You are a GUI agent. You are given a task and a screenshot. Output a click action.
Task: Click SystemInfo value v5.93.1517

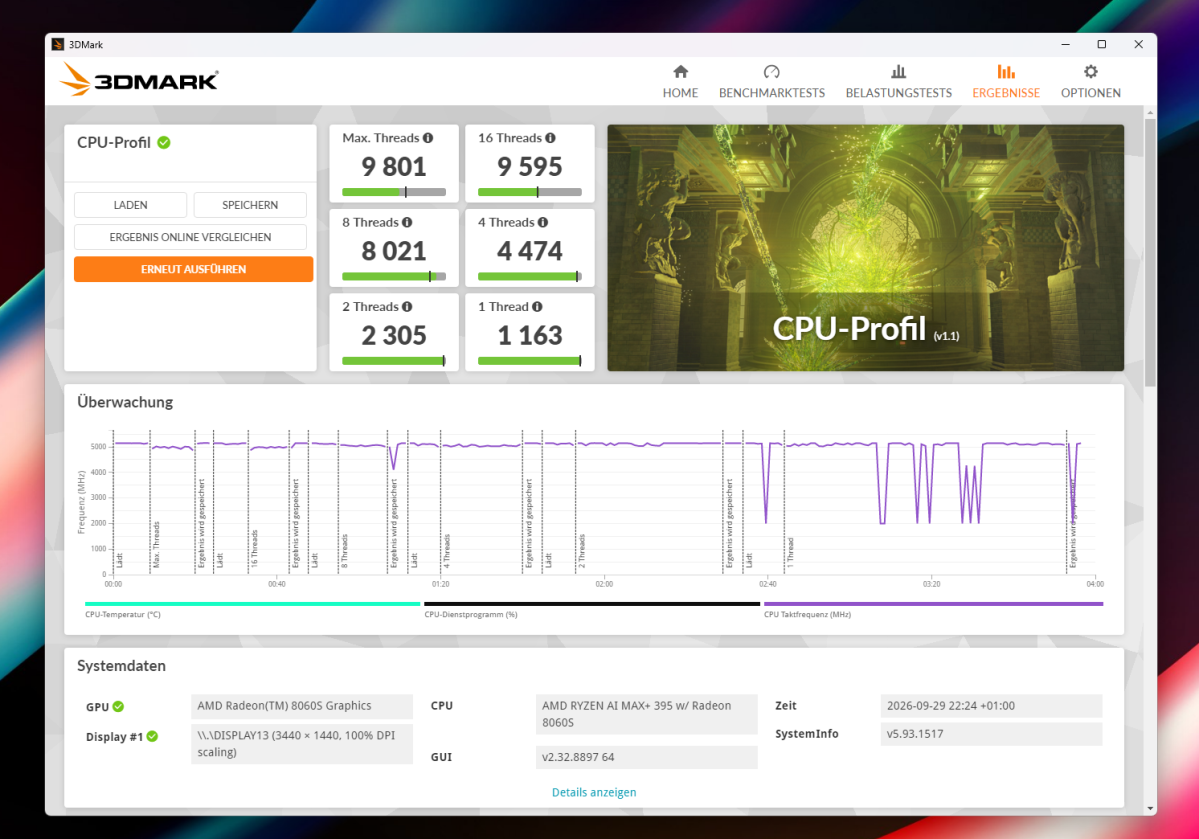click(x=991, y=733)
